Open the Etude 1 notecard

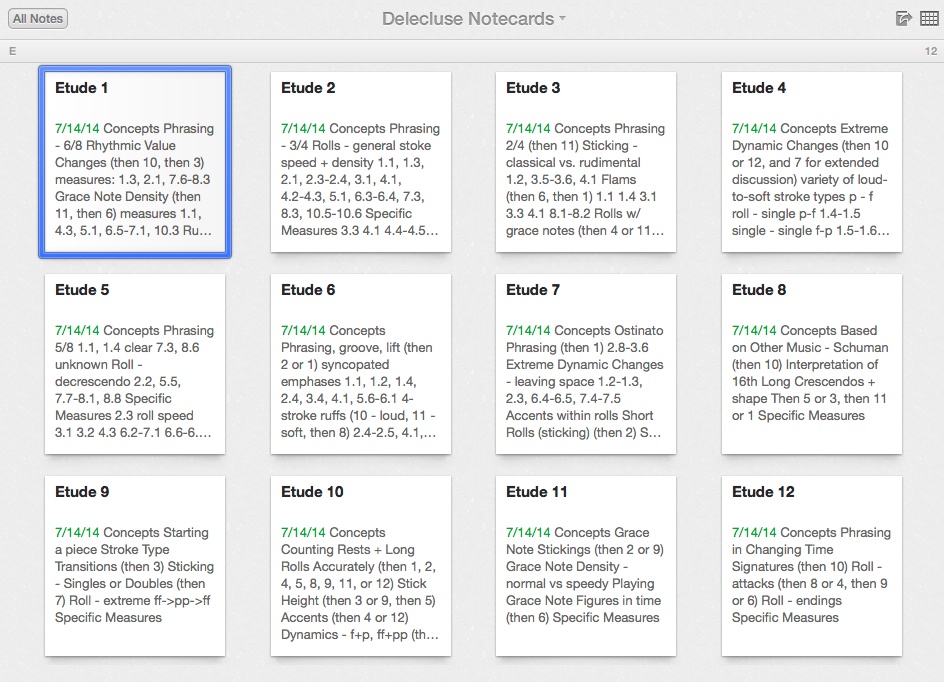tap(135, 162)
